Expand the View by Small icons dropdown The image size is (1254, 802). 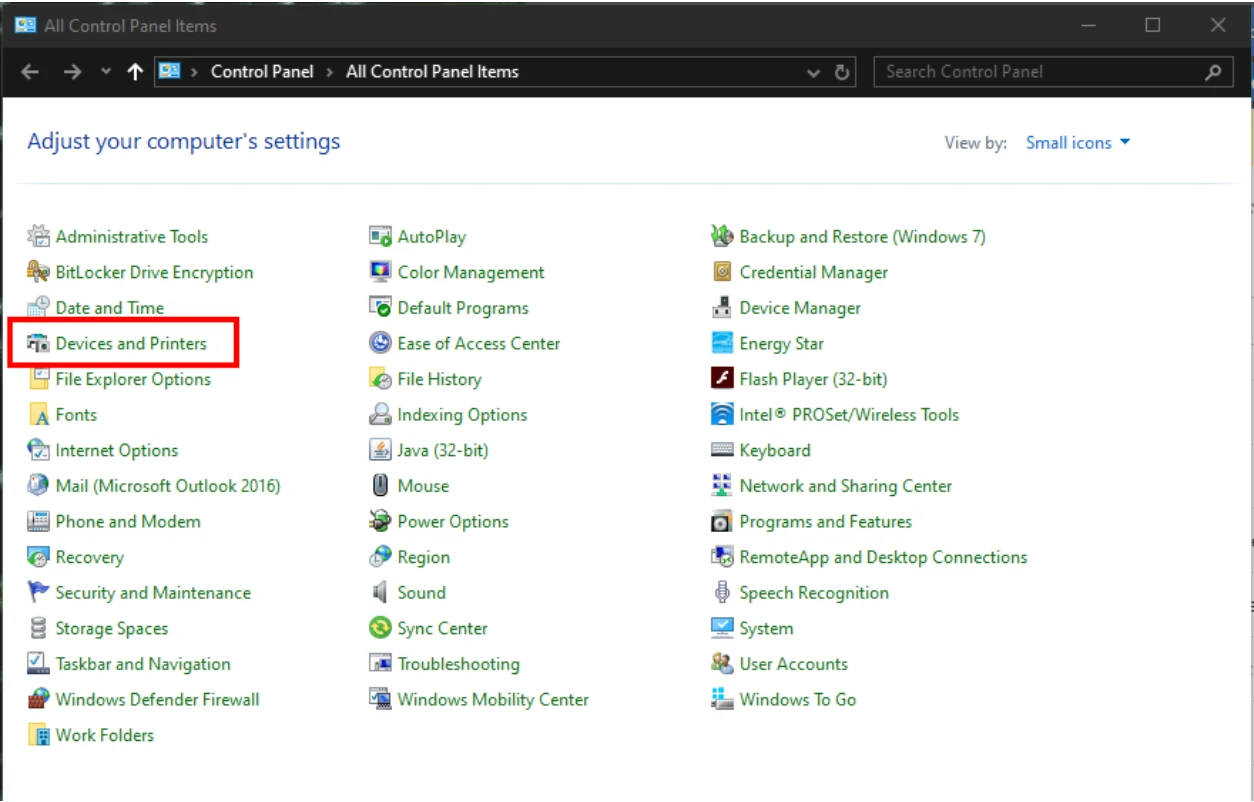click(x=1078, y=143)
